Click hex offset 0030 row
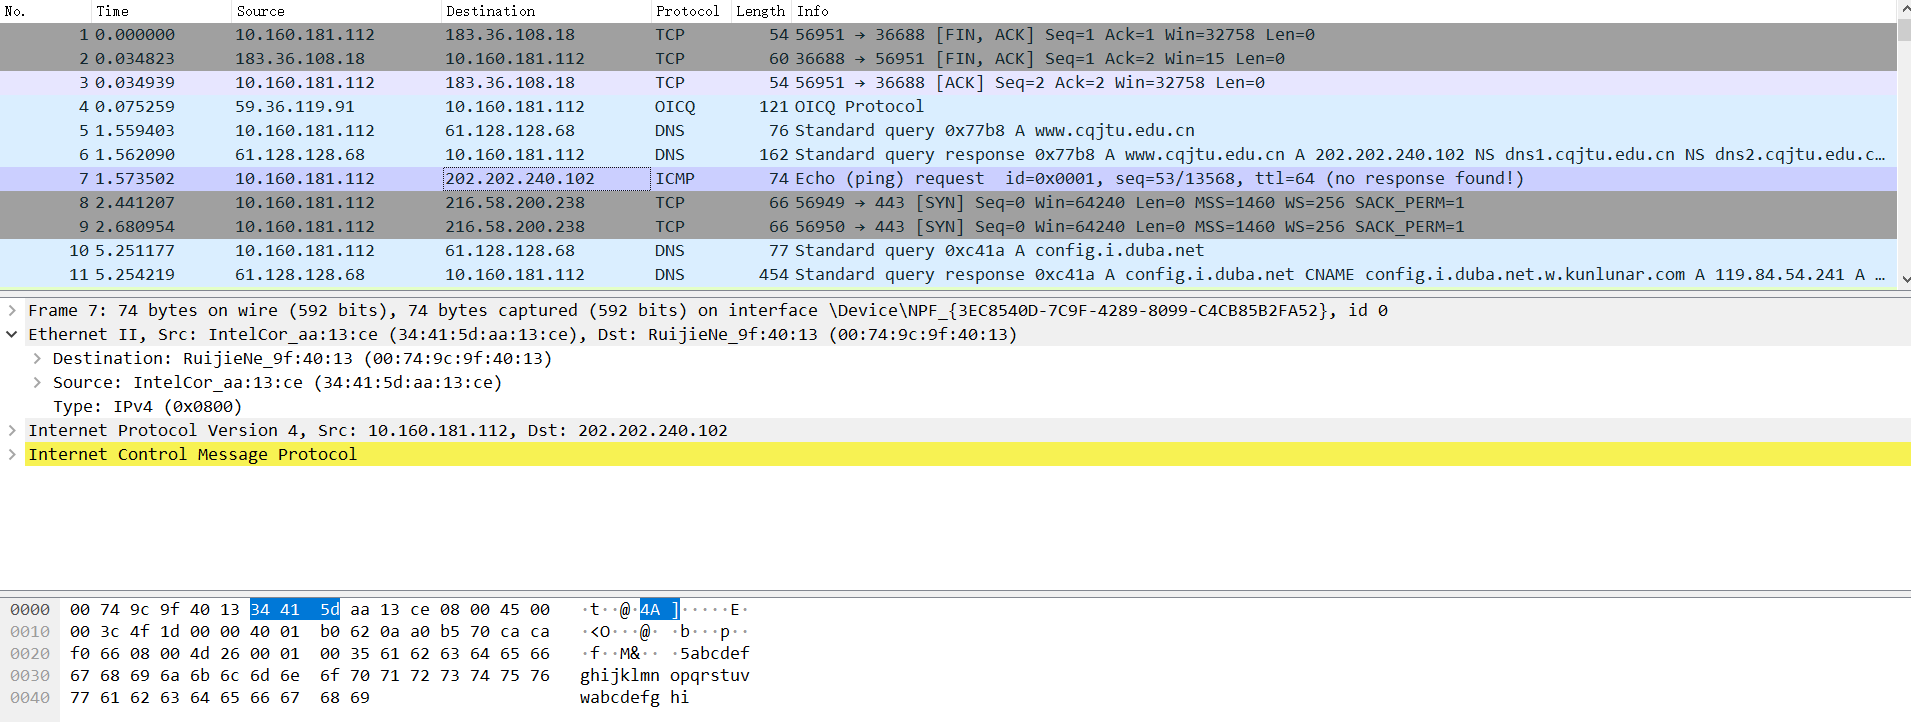The height and width of the screenshot is (722, 1911). (x=30, y=675)
